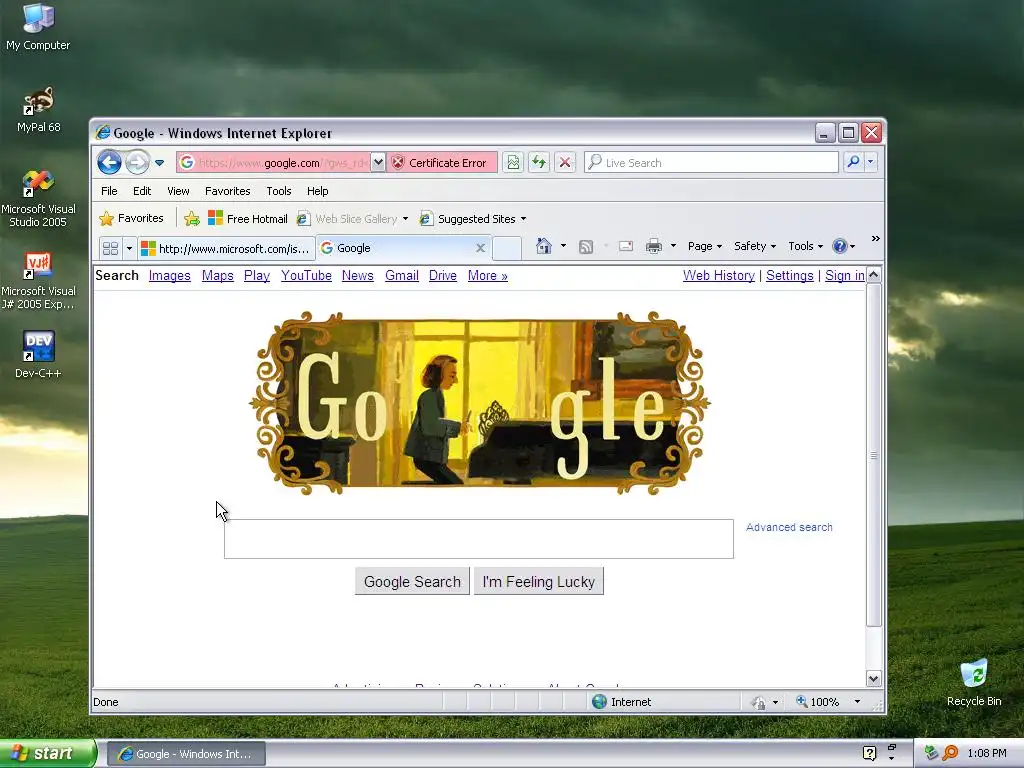Open the search provider dropdown arrow

point(871,162)
